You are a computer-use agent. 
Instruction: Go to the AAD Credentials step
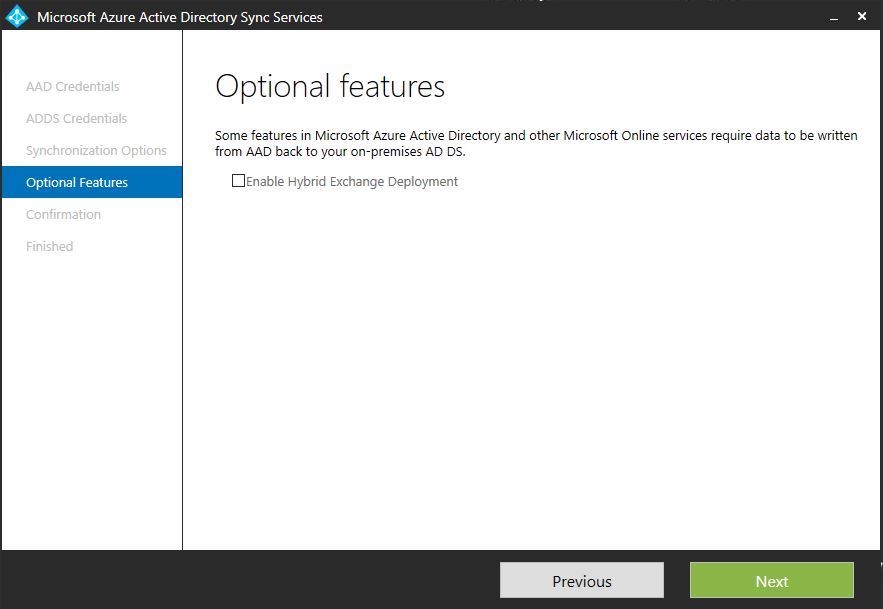click(x=73, y=86)
